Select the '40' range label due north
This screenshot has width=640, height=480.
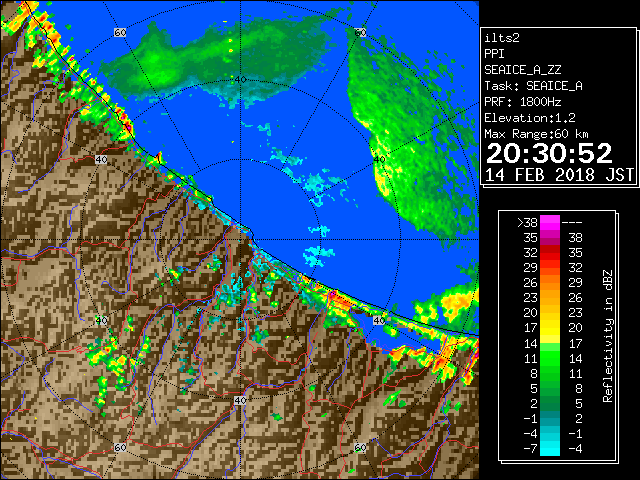tap(240, 80)
